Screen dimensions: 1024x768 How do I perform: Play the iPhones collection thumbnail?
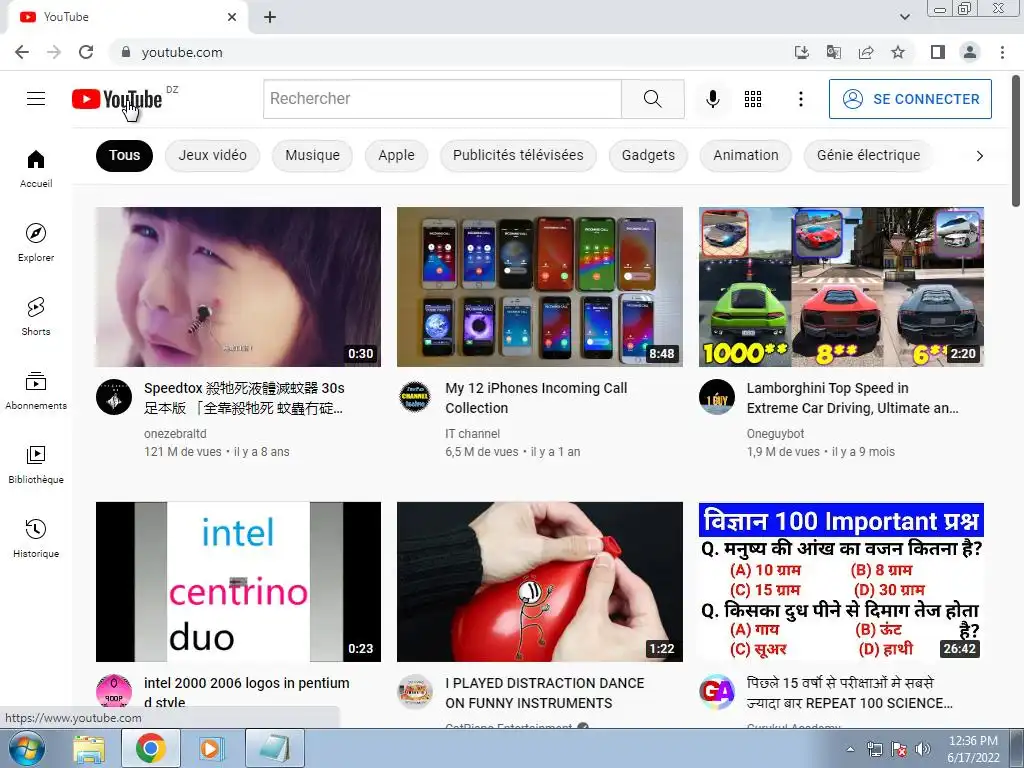coord(540,287)
